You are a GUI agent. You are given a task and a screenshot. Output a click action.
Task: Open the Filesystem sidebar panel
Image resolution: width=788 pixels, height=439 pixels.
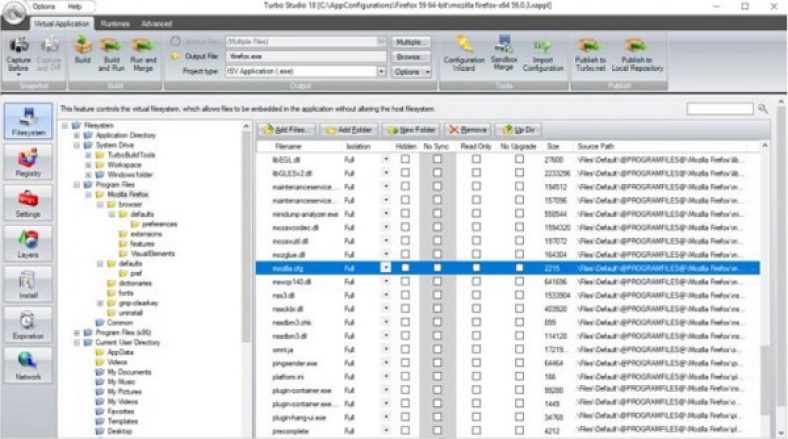28,121
